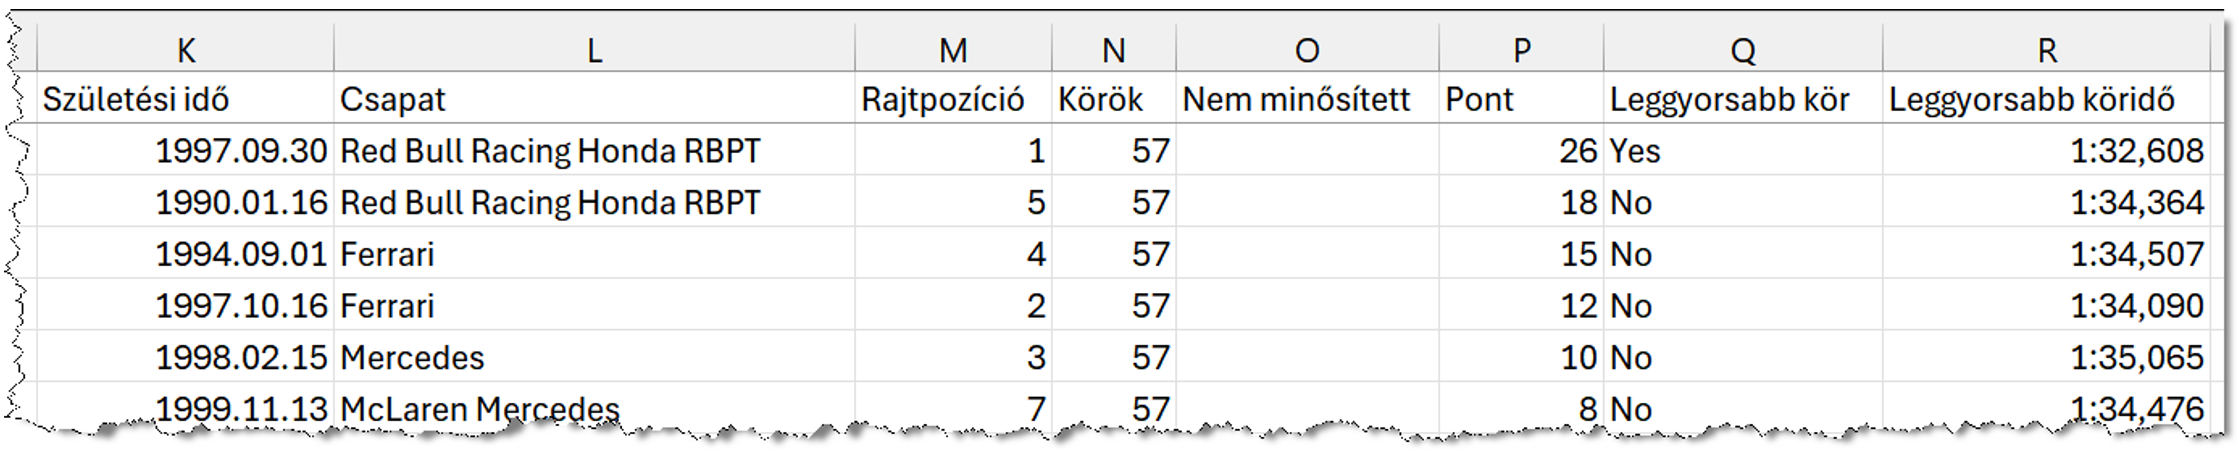Click the lap time 1:34,090 cell
The width and height of the screenshot is (2239, 452).
pos(2046,306)
